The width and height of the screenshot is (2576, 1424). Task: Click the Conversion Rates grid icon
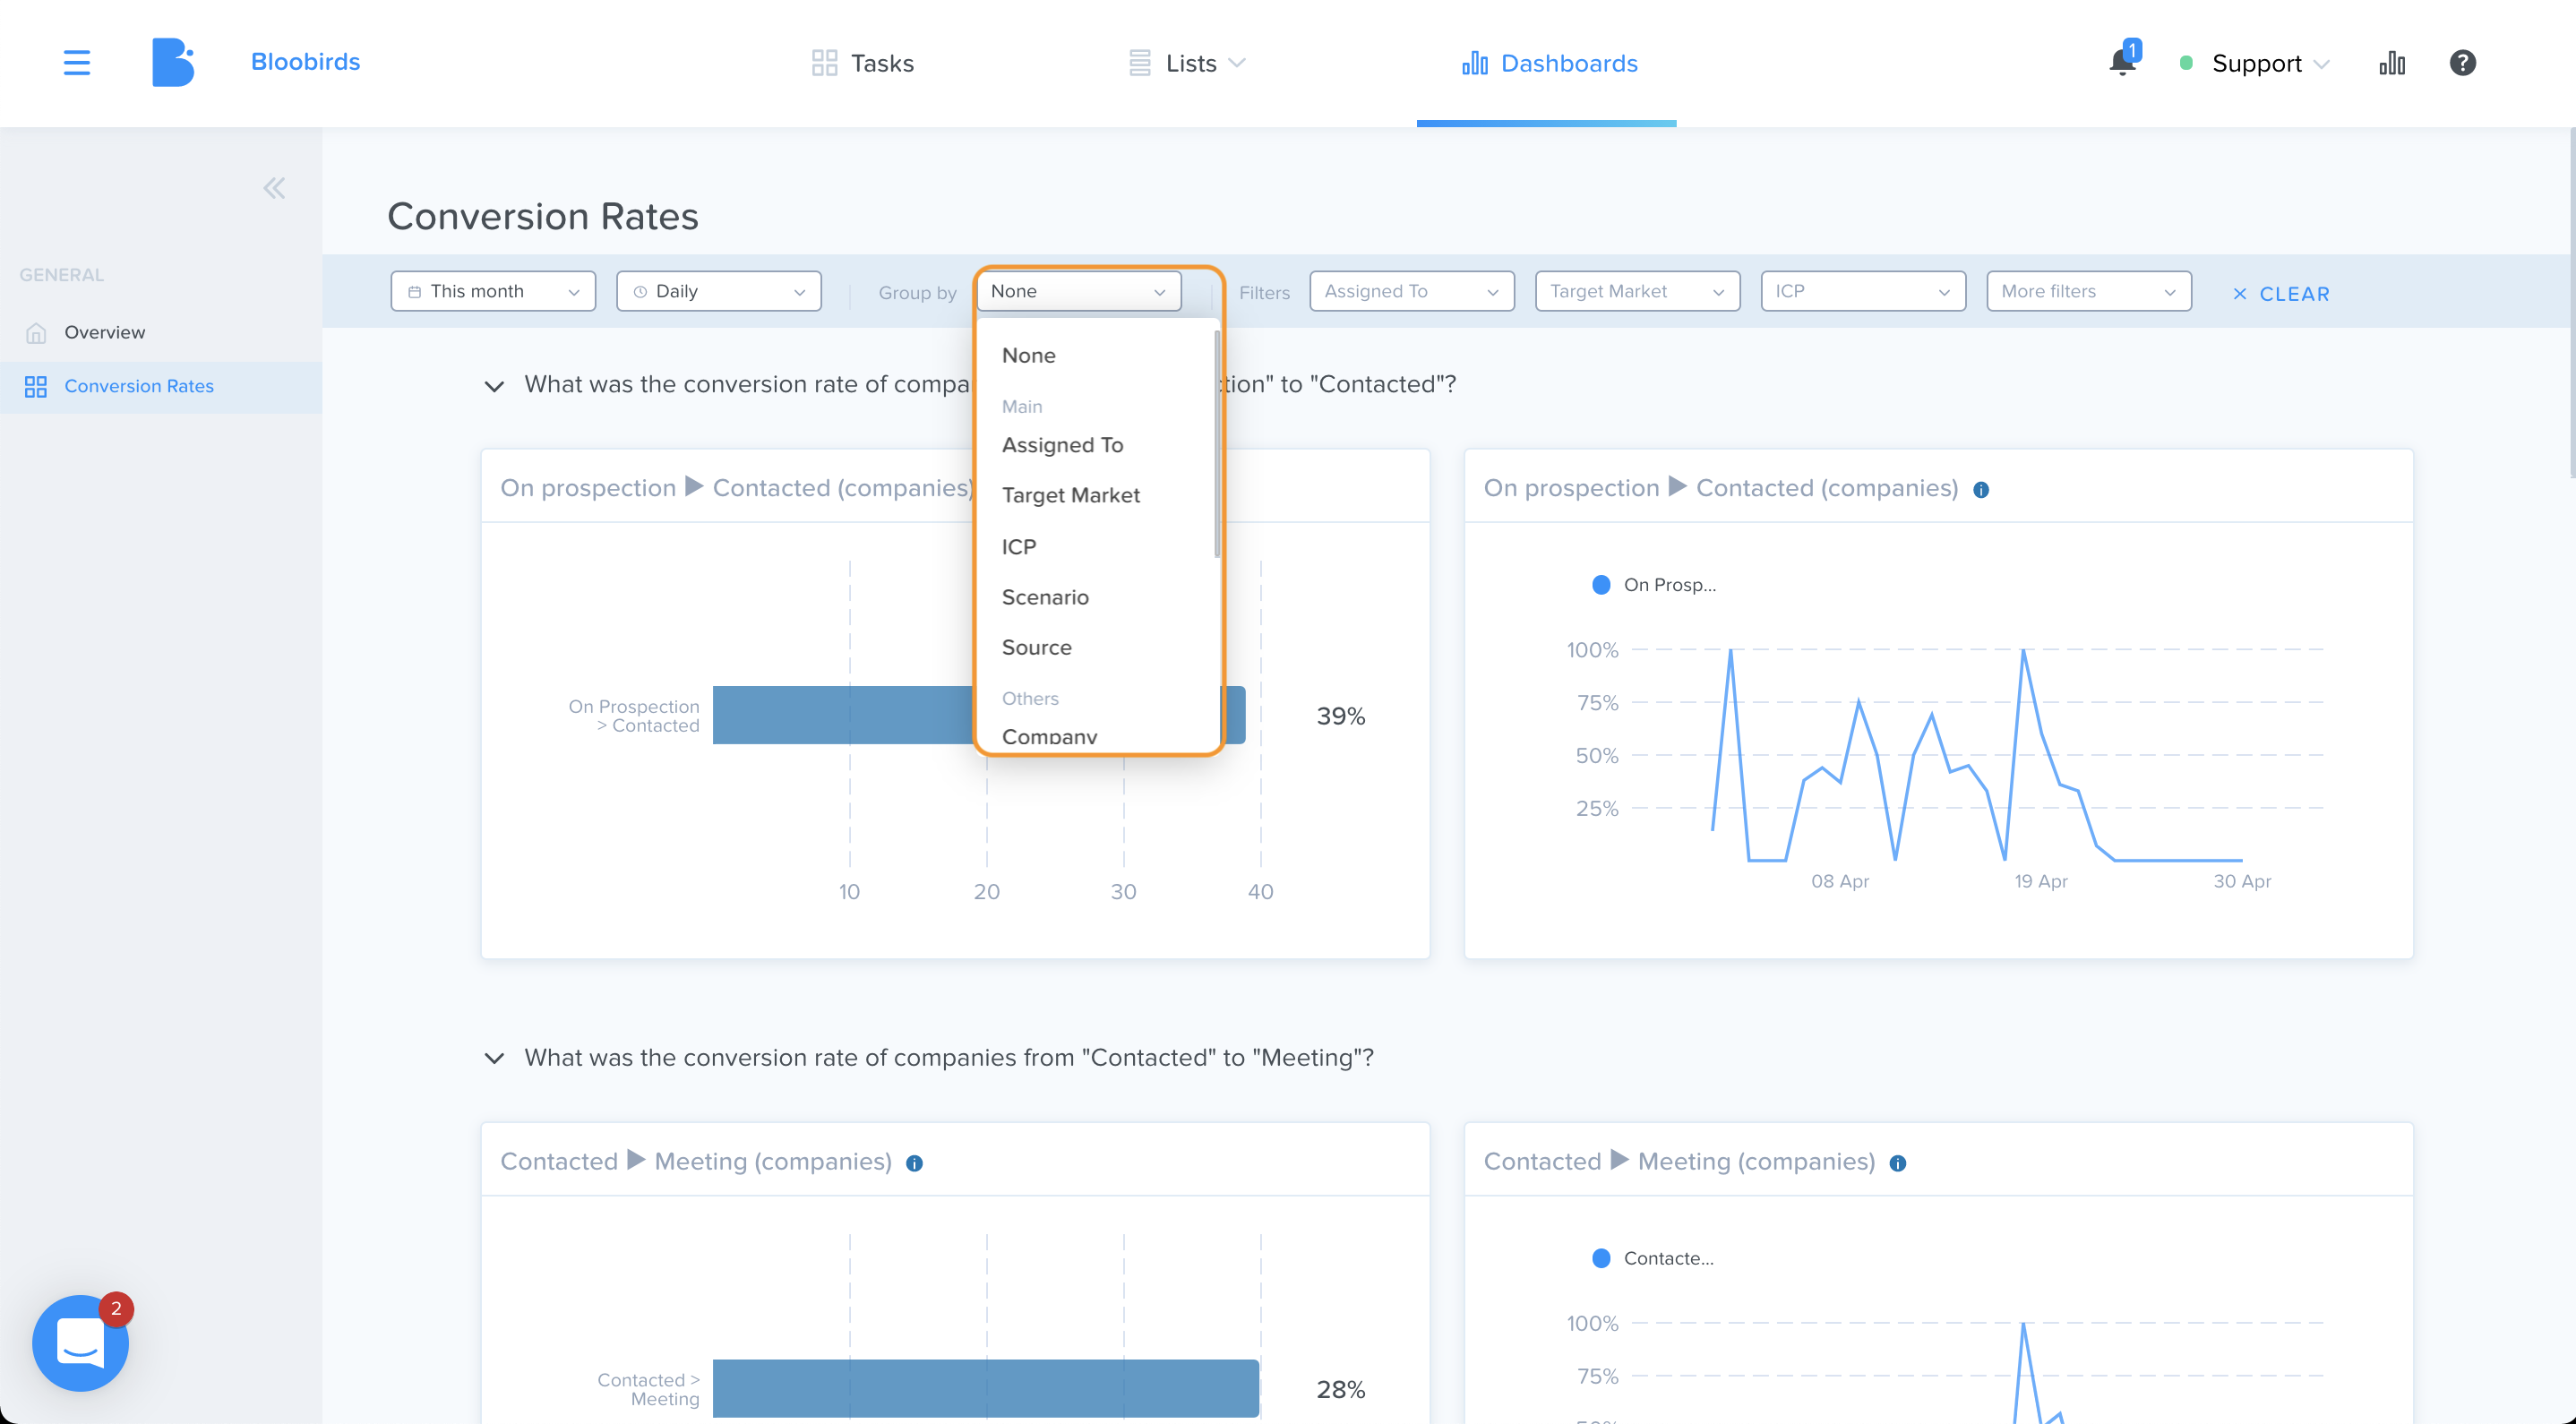pos(36,387)
